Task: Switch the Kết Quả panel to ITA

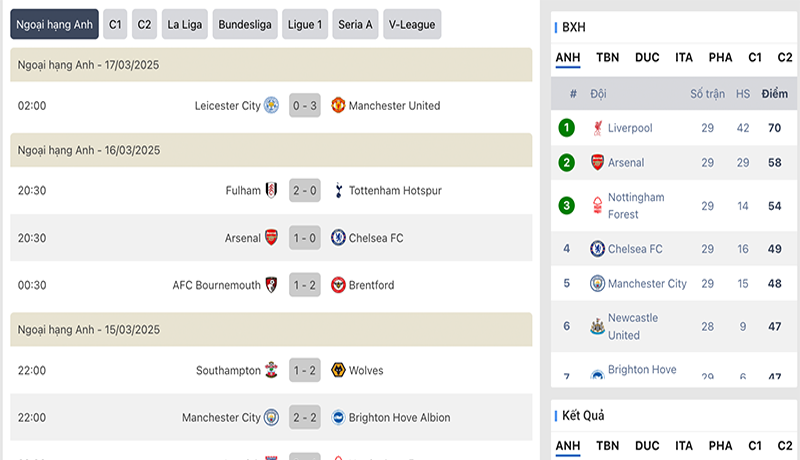Action: pos(684,446)
